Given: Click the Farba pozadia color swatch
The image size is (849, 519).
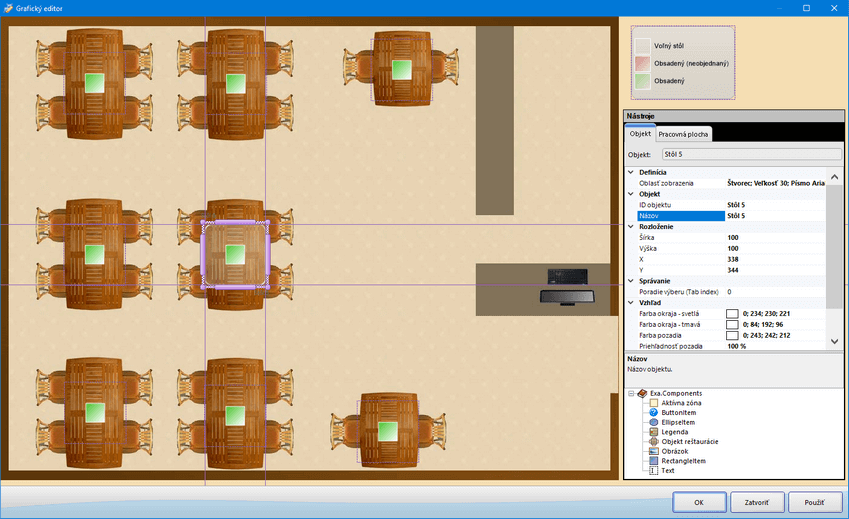Looking at the screenshot, I should (x=732, y=335).
